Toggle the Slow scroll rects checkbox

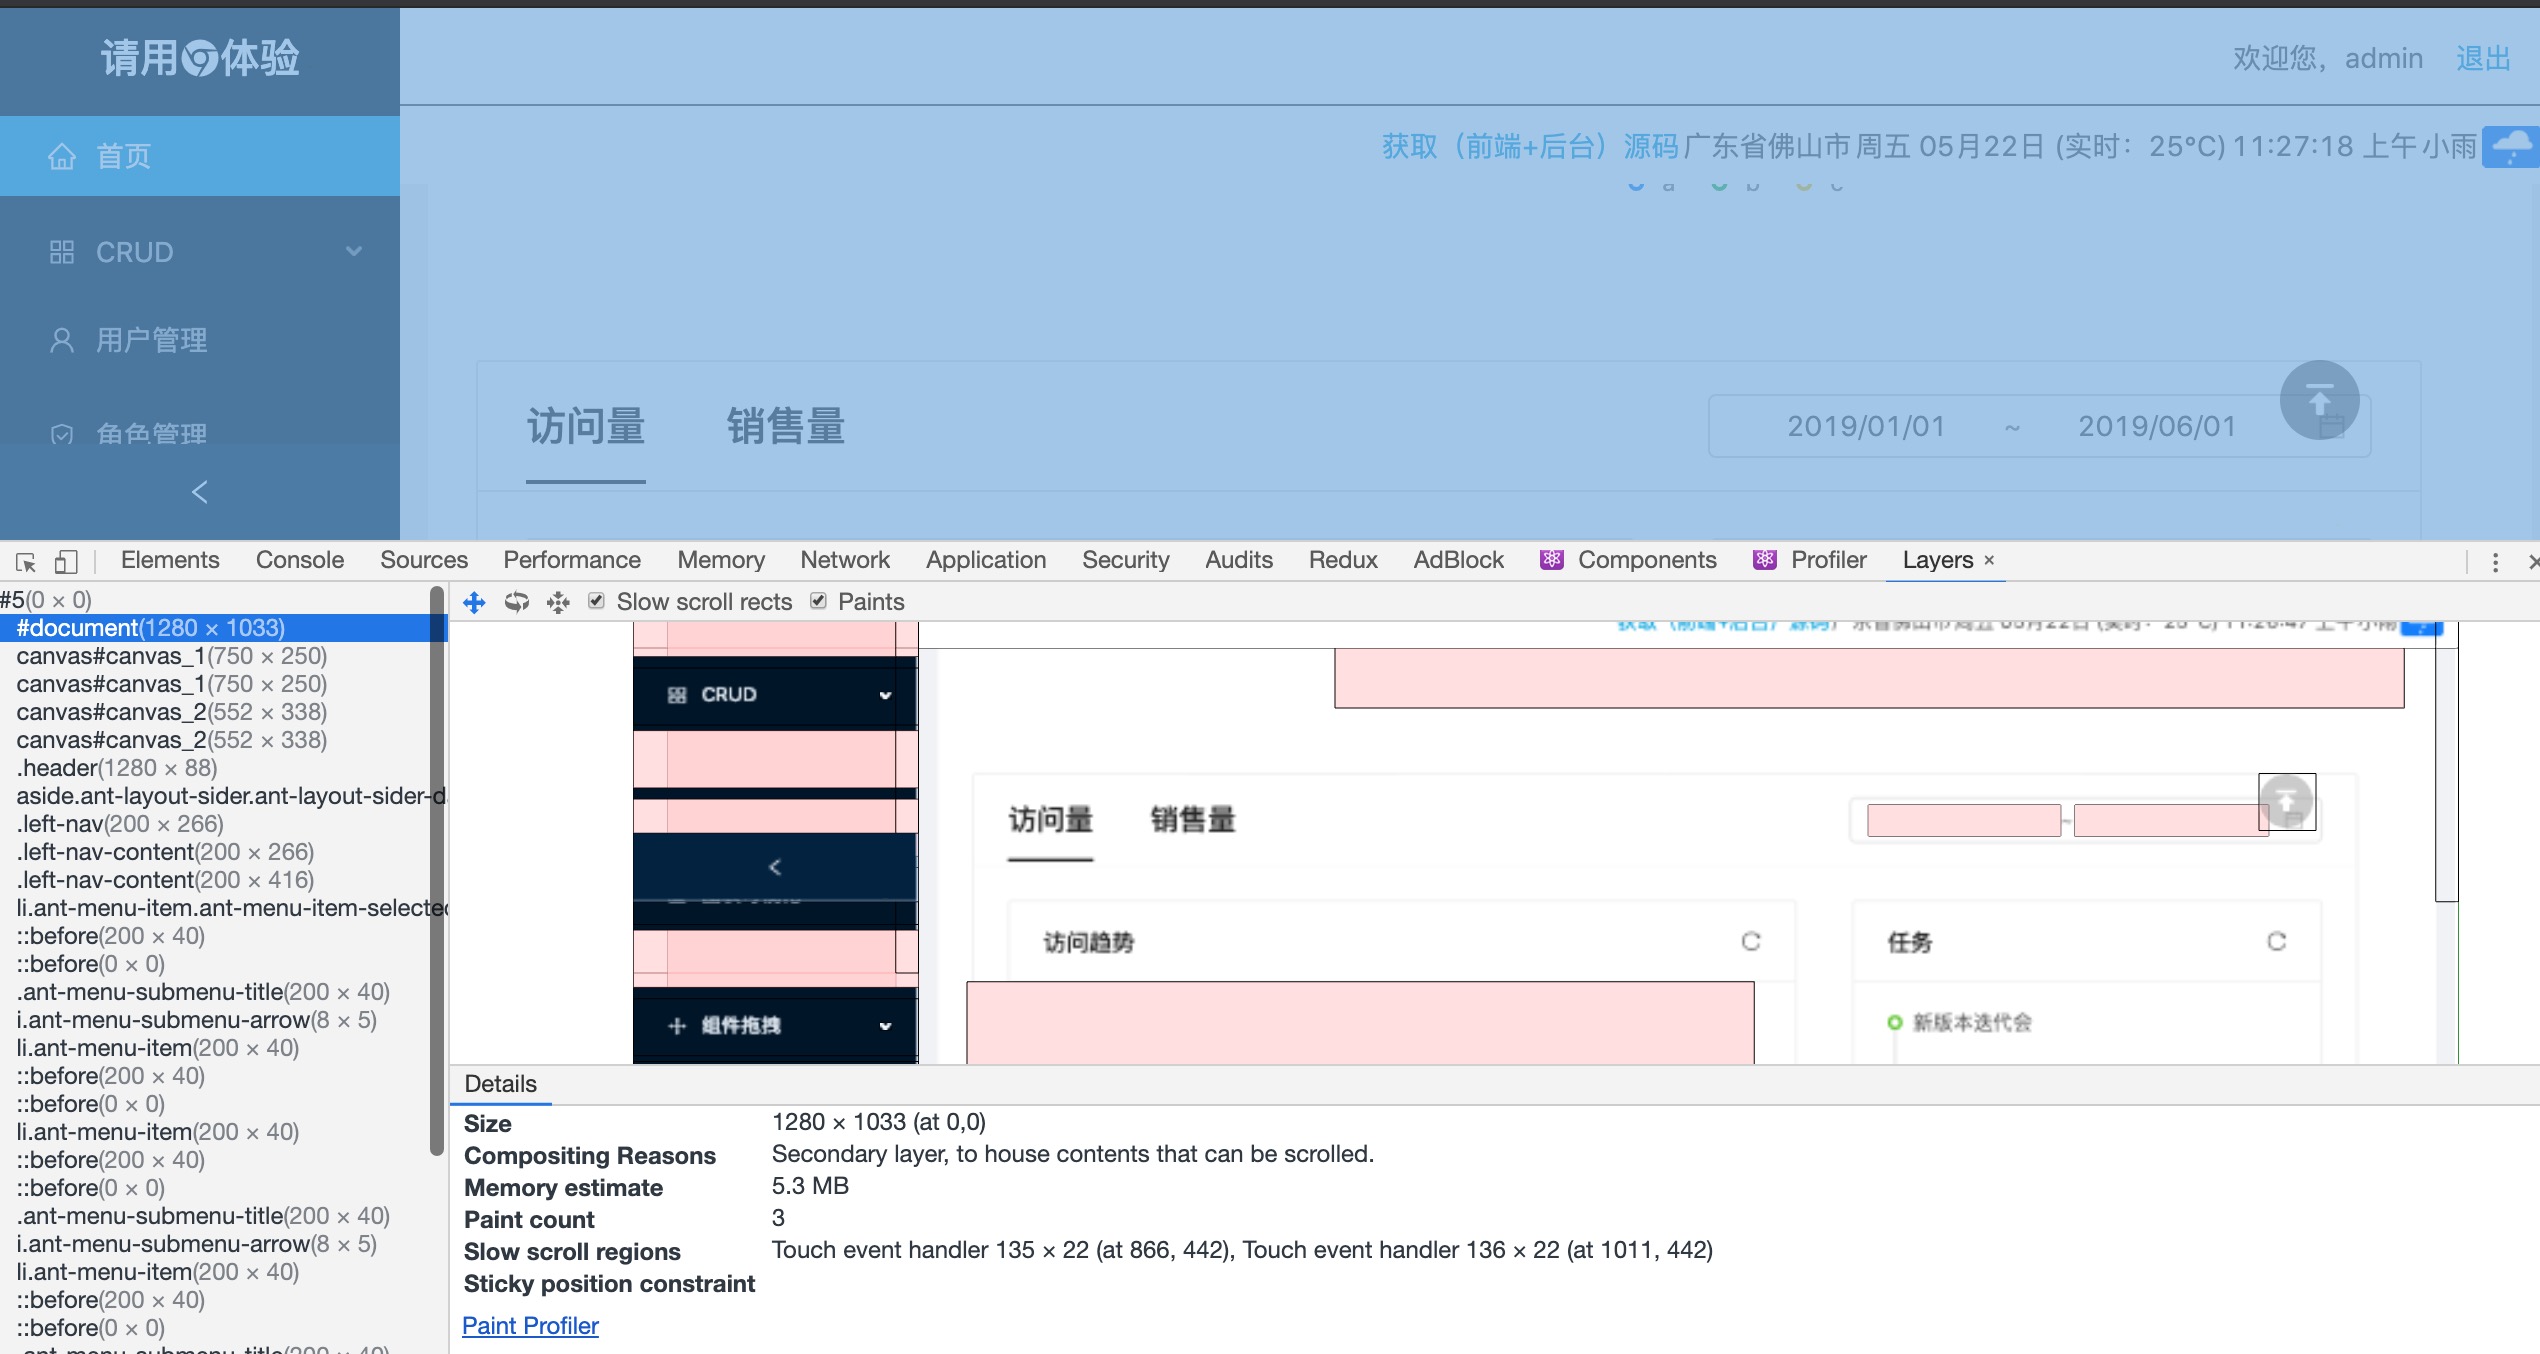click(x=596, y=601)
